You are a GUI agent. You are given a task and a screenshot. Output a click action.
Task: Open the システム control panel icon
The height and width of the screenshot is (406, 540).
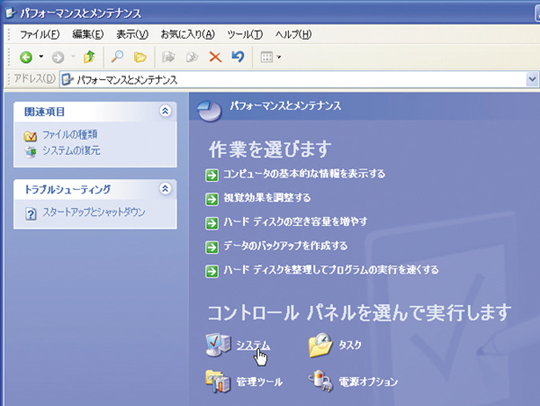[218, 344]
